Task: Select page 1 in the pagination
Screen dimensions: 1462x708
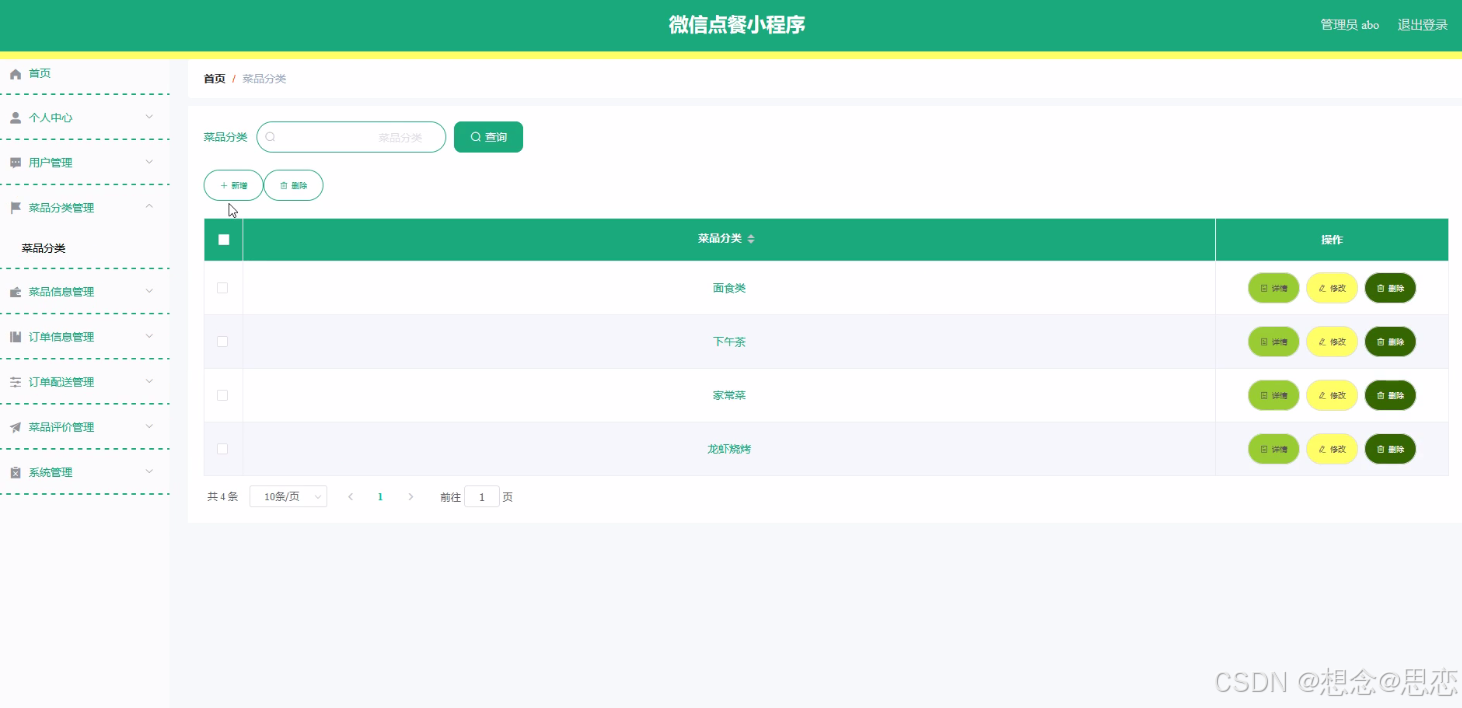Action: point(380,497)
